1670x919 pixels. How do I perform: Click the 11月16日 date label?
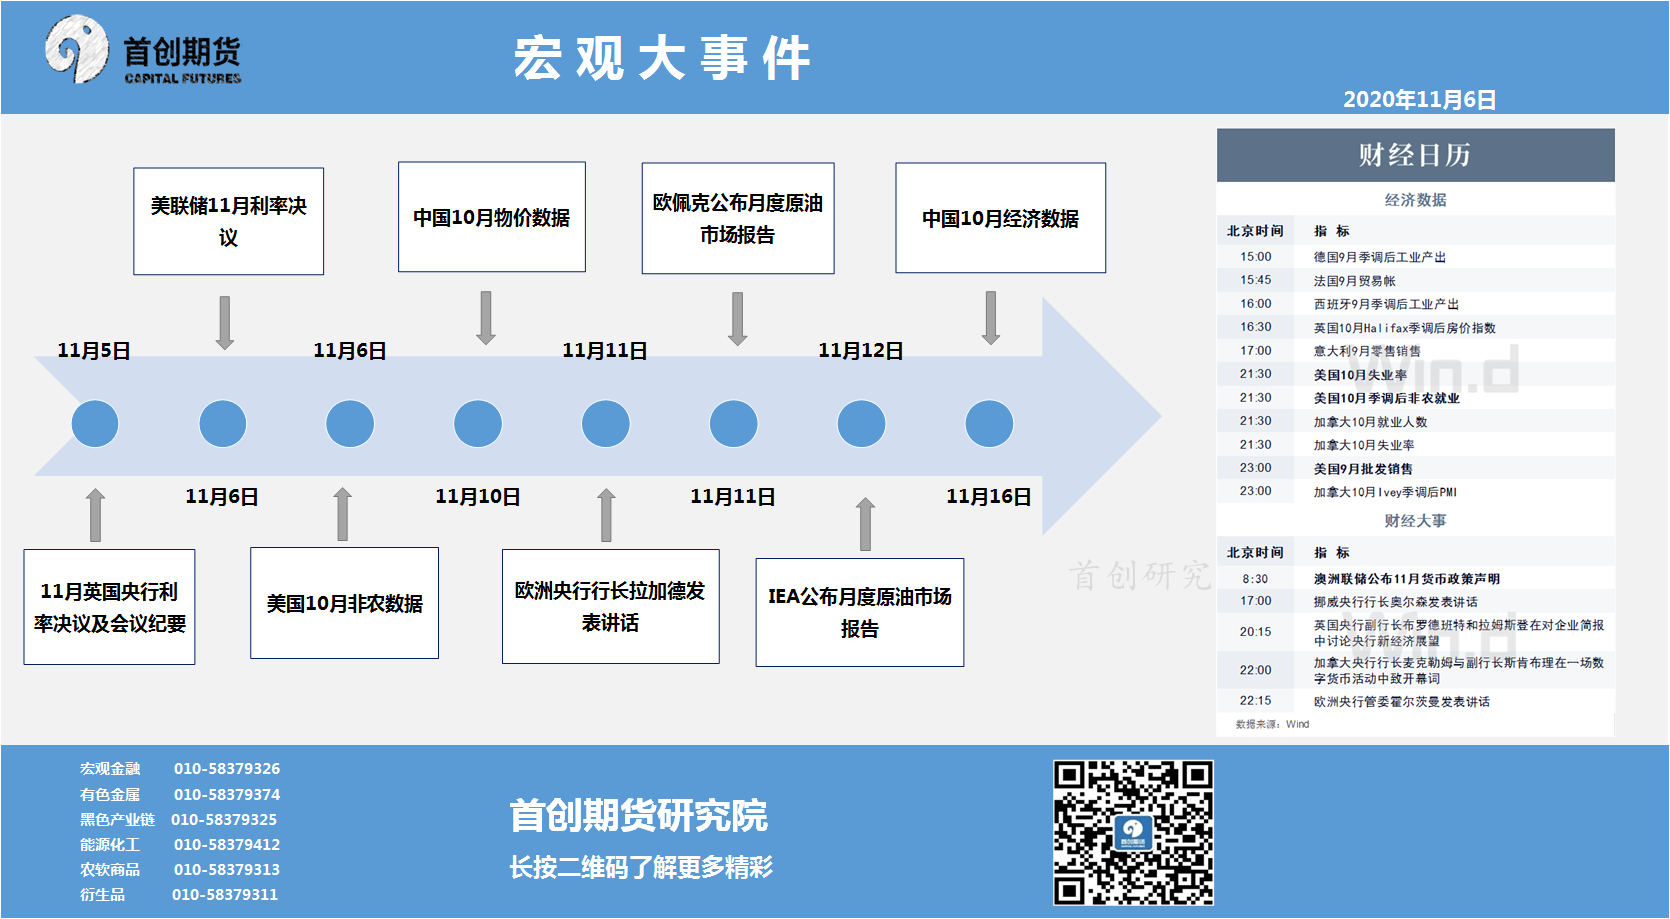click(989, 496)
